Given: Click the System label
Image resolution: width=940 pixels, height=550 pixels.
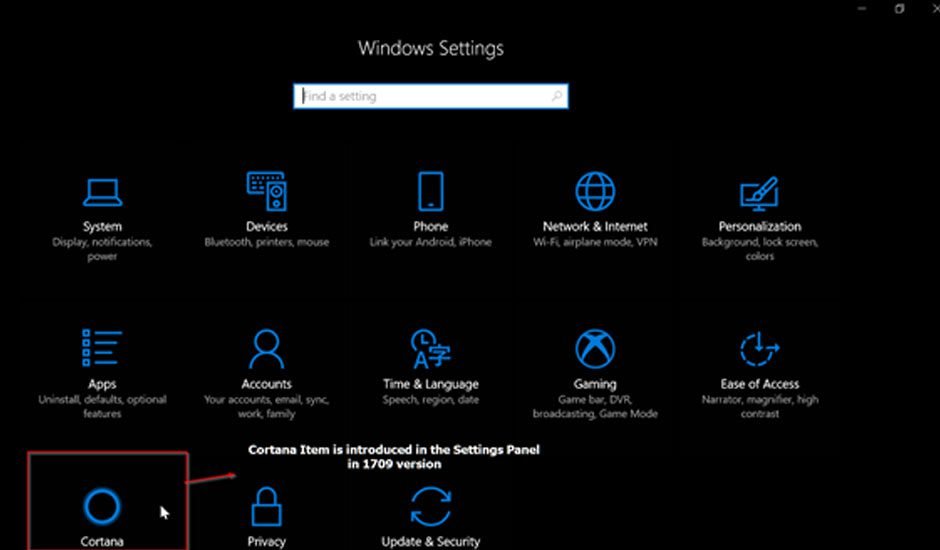Looking at the screenshot, I should click(103, 226).
